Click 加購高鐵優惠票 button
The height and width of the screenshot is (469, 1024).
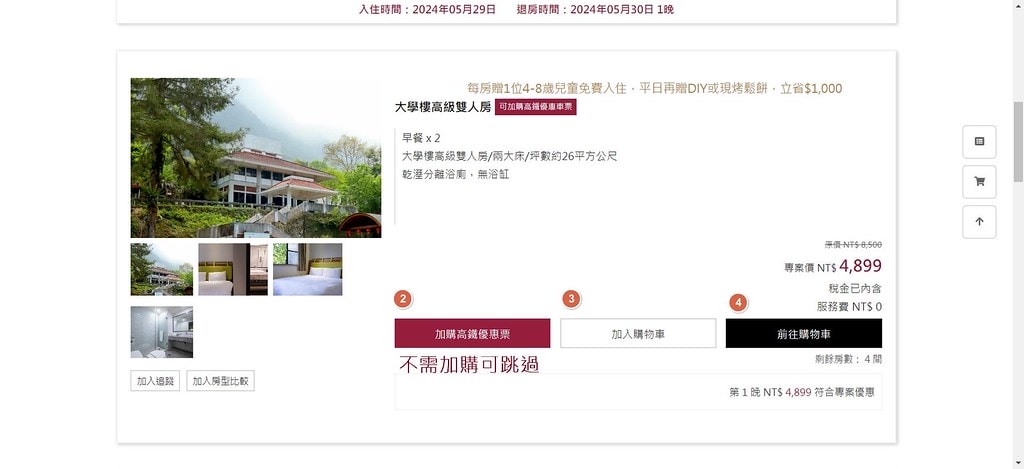(472, 333)
